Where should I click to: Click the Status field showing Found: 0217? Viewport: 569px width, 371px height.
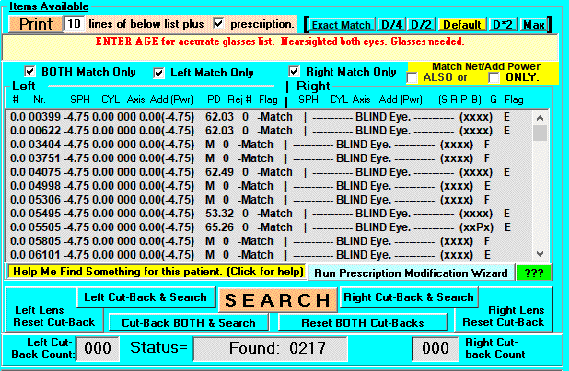(270, 348)
